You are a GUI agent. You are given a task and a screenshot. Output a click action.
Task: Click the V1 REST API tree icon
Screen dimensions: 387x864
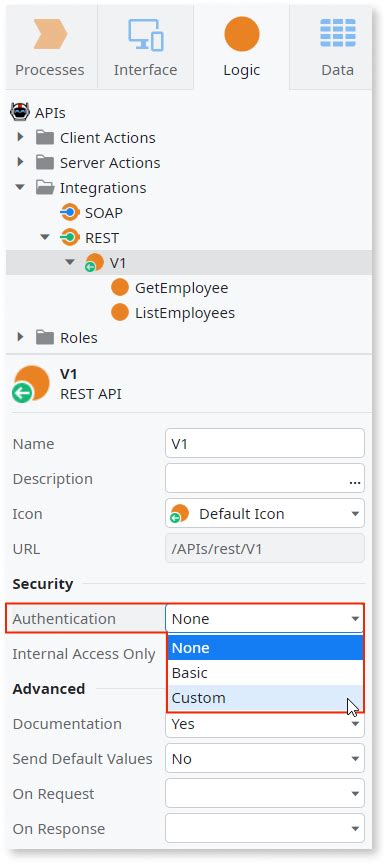click(x=94, y=263)
